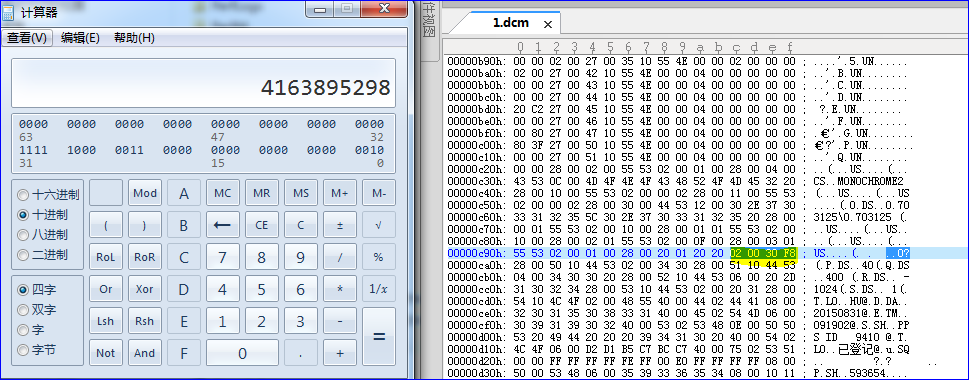This screenshot has height=380, width=969.
Task: Click the RoL rotate left button
Action: tap(106, 256)
